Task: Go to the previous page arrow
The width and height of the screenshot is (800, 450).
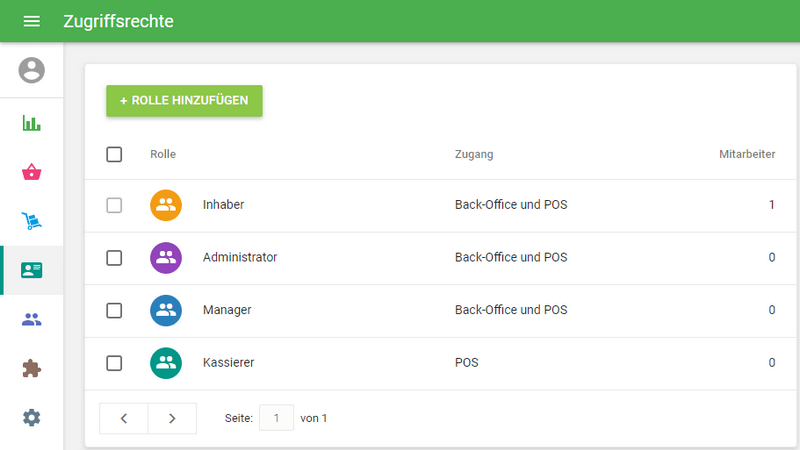Action: tap(124, 418)
